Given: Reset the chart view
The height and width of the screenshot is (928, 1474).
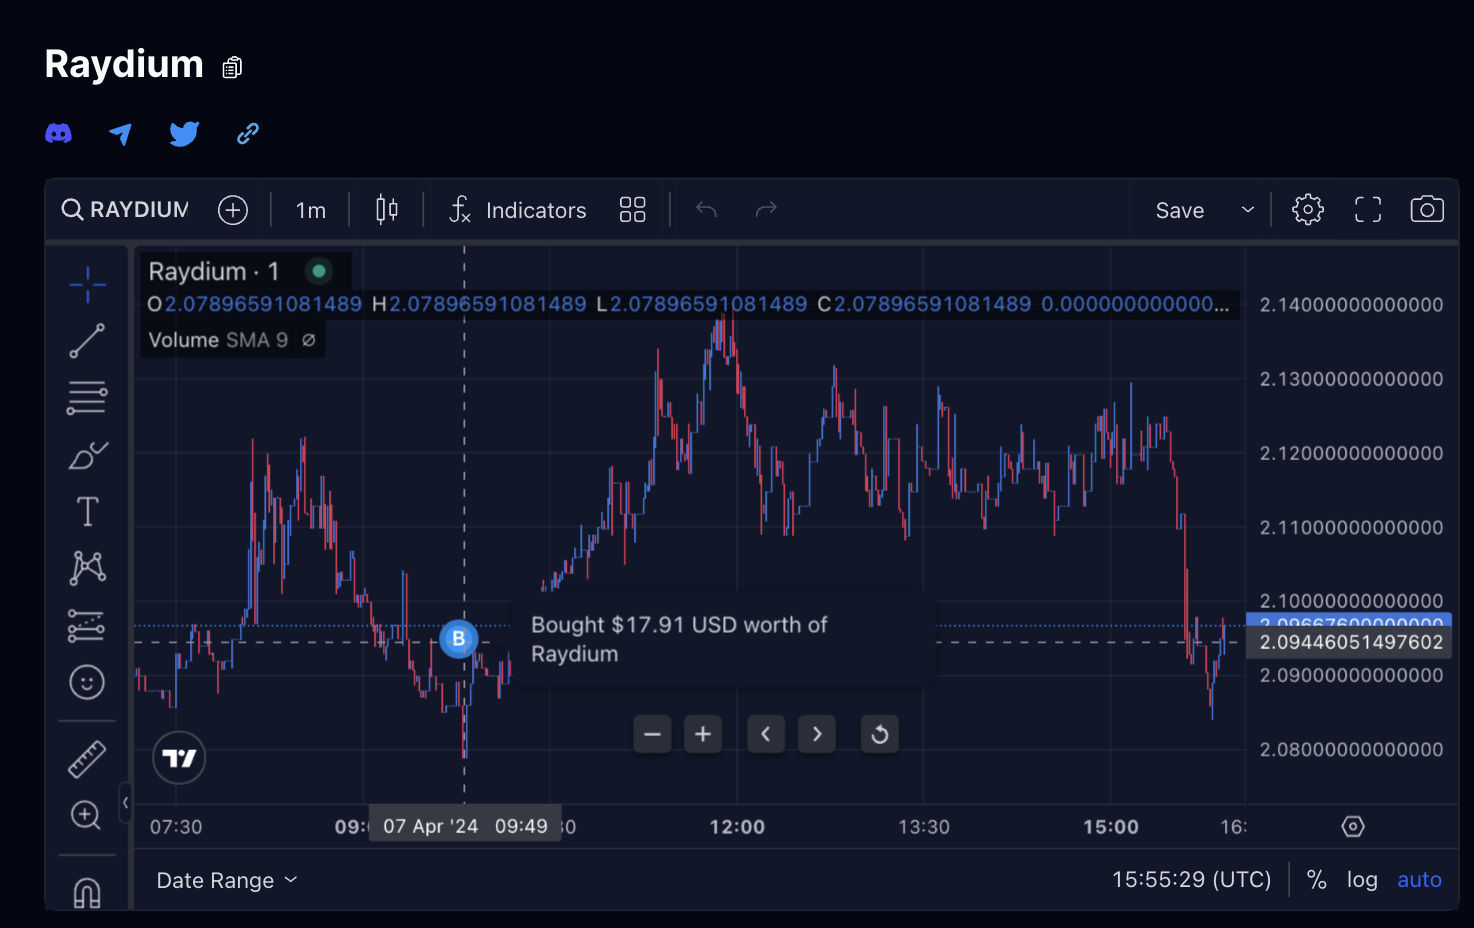Looking at the screenshot, I should pos(880,735).
